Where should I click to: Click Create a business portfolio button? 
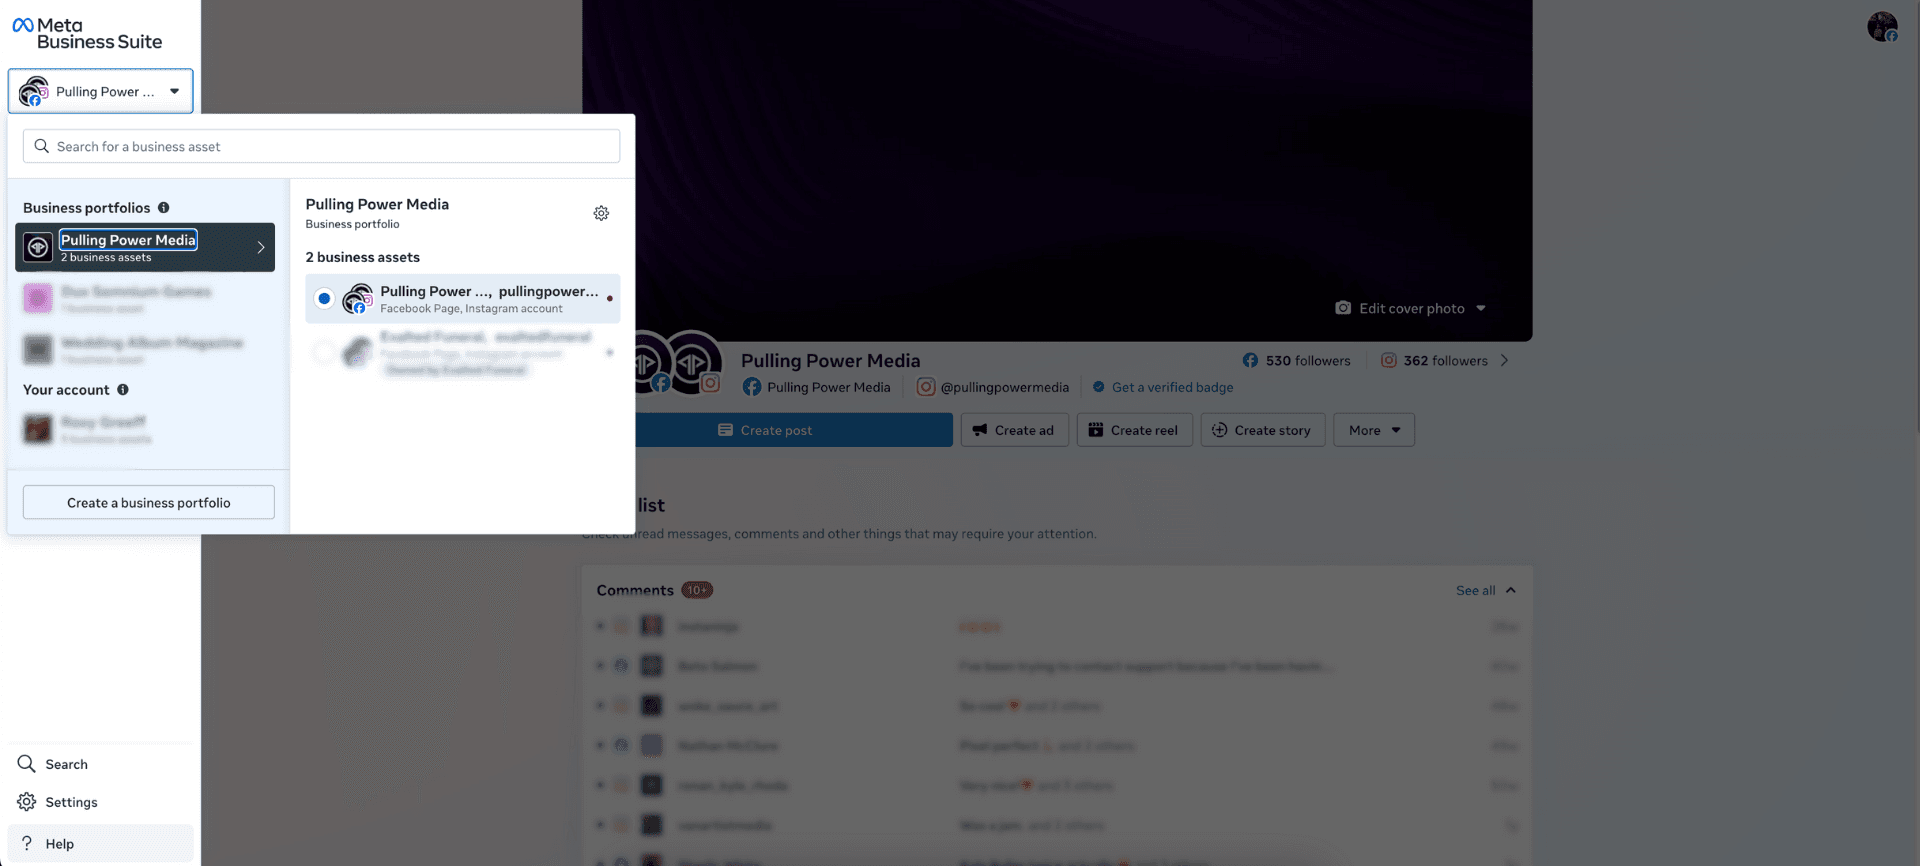click(x=149, y=502)
